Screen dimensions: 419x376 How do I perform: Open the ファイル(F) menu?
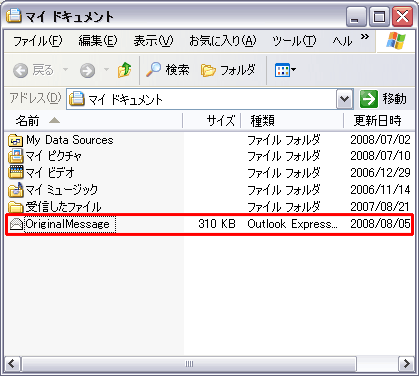click(38, 41)
